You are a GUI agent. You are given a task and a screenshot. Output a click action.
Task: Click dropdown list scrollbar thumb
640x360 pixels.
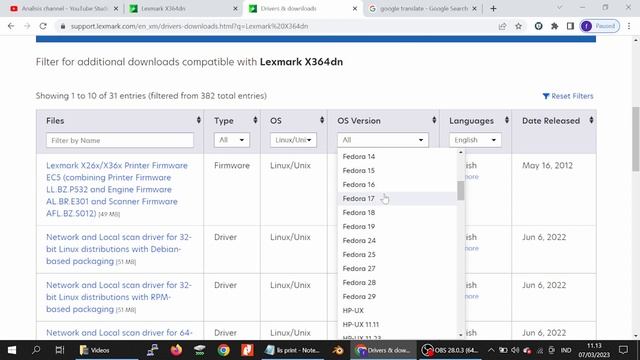(x=460, y=191)
